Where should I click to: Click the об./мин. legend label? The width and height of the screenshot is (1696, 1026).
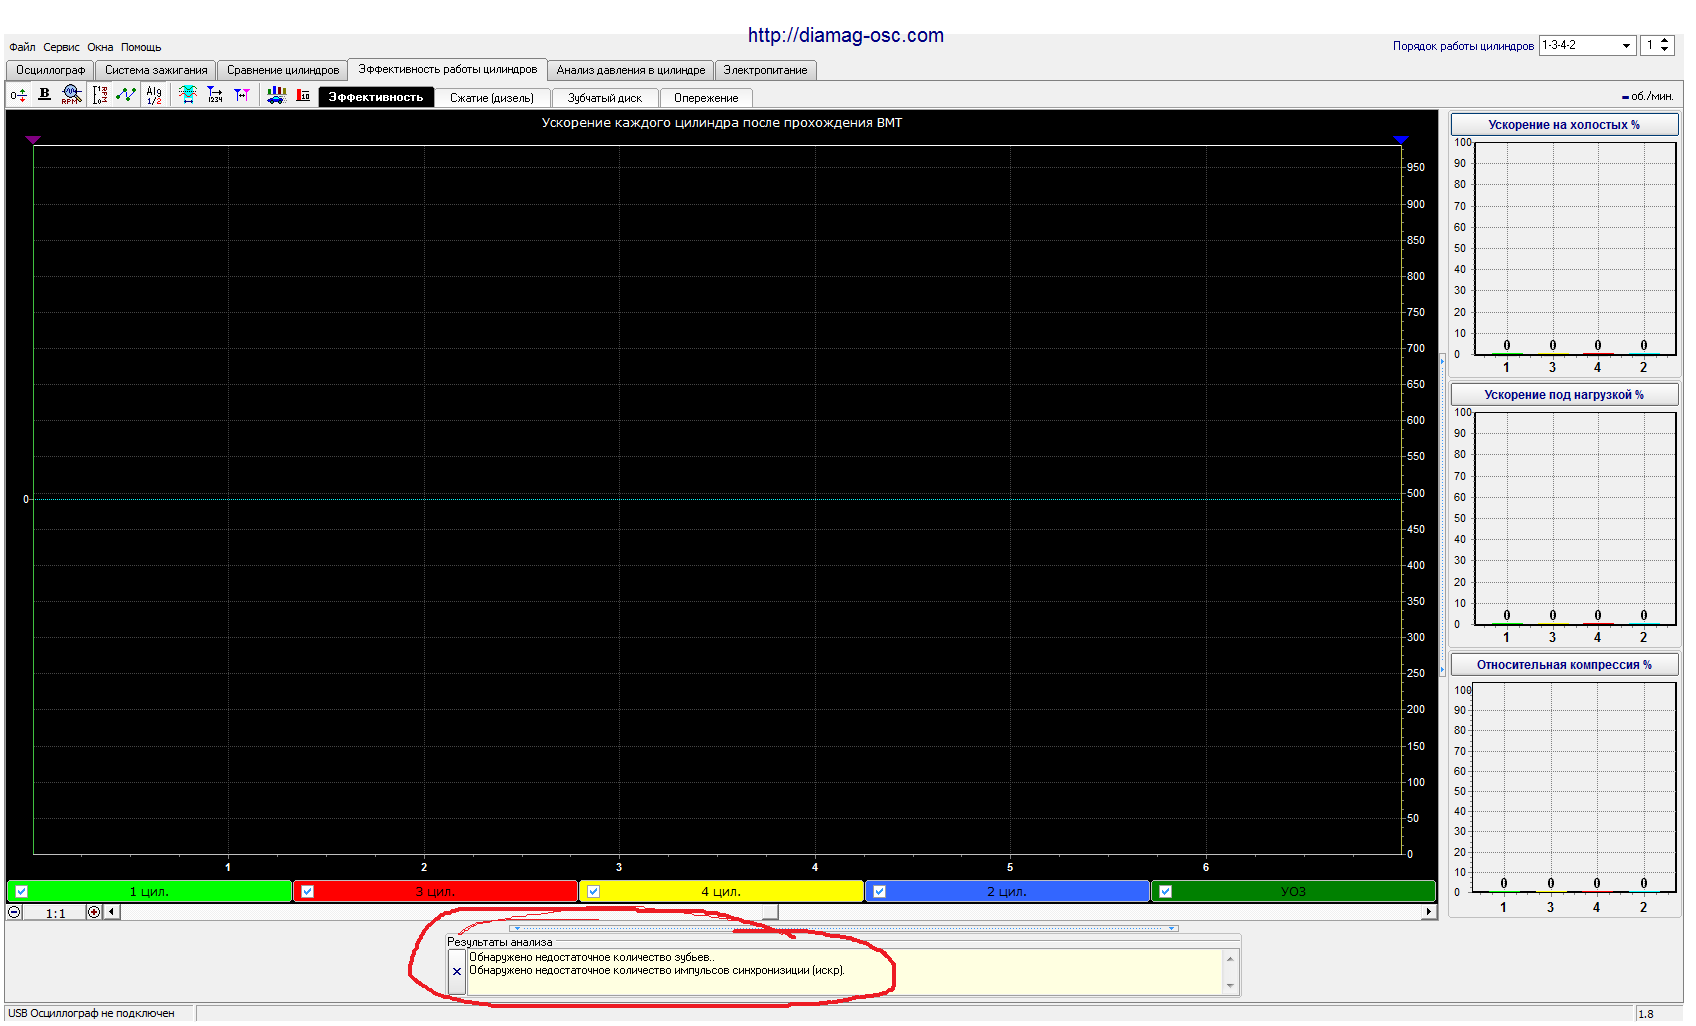click(1651, 97)
